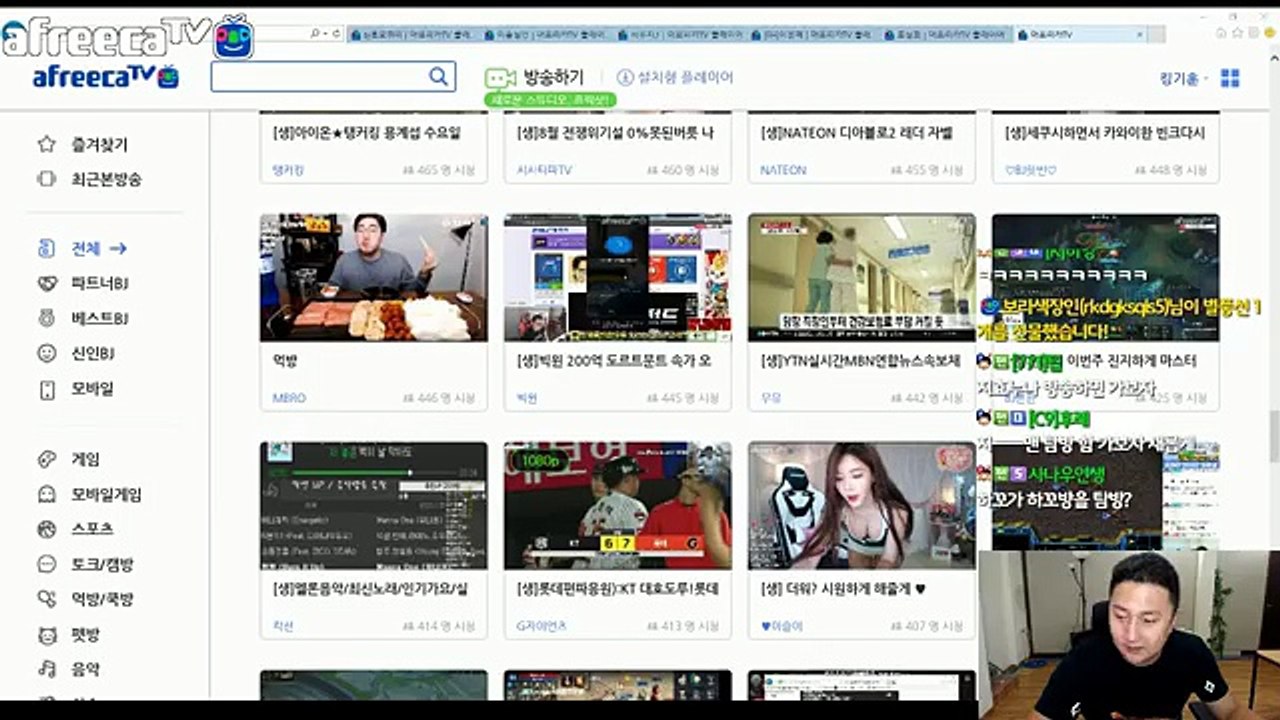
Task: Open the 게임 game category
Action: (69, 459)
